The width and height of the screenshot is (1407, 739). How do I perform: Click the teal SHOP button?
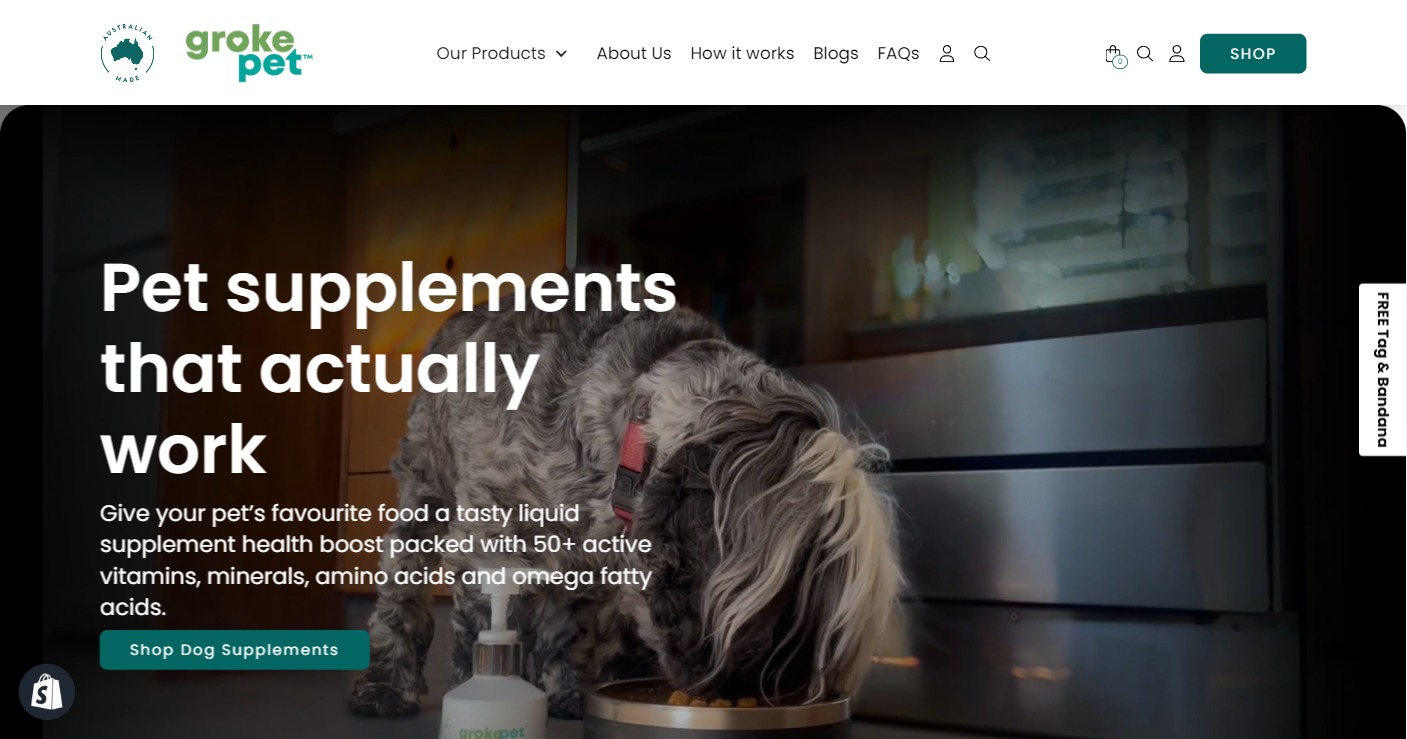tap(1253, 54)
